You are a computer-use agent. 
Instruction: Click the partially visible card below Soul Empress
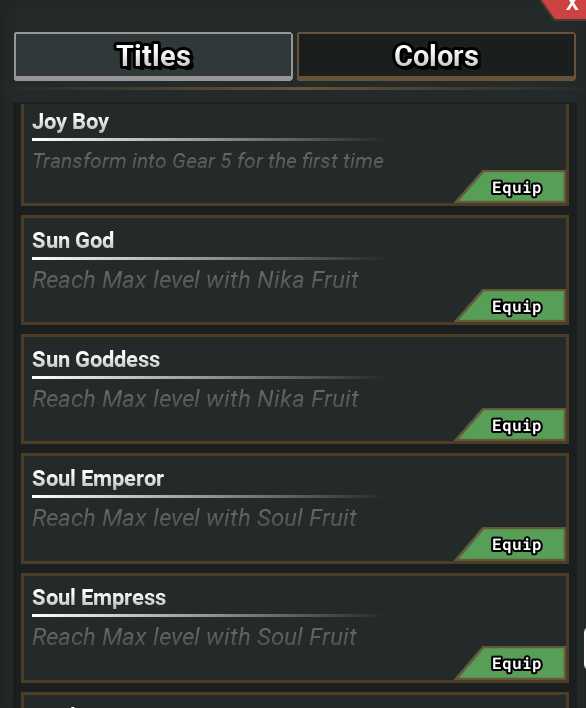pyautogui.click(x=295, y=700)
